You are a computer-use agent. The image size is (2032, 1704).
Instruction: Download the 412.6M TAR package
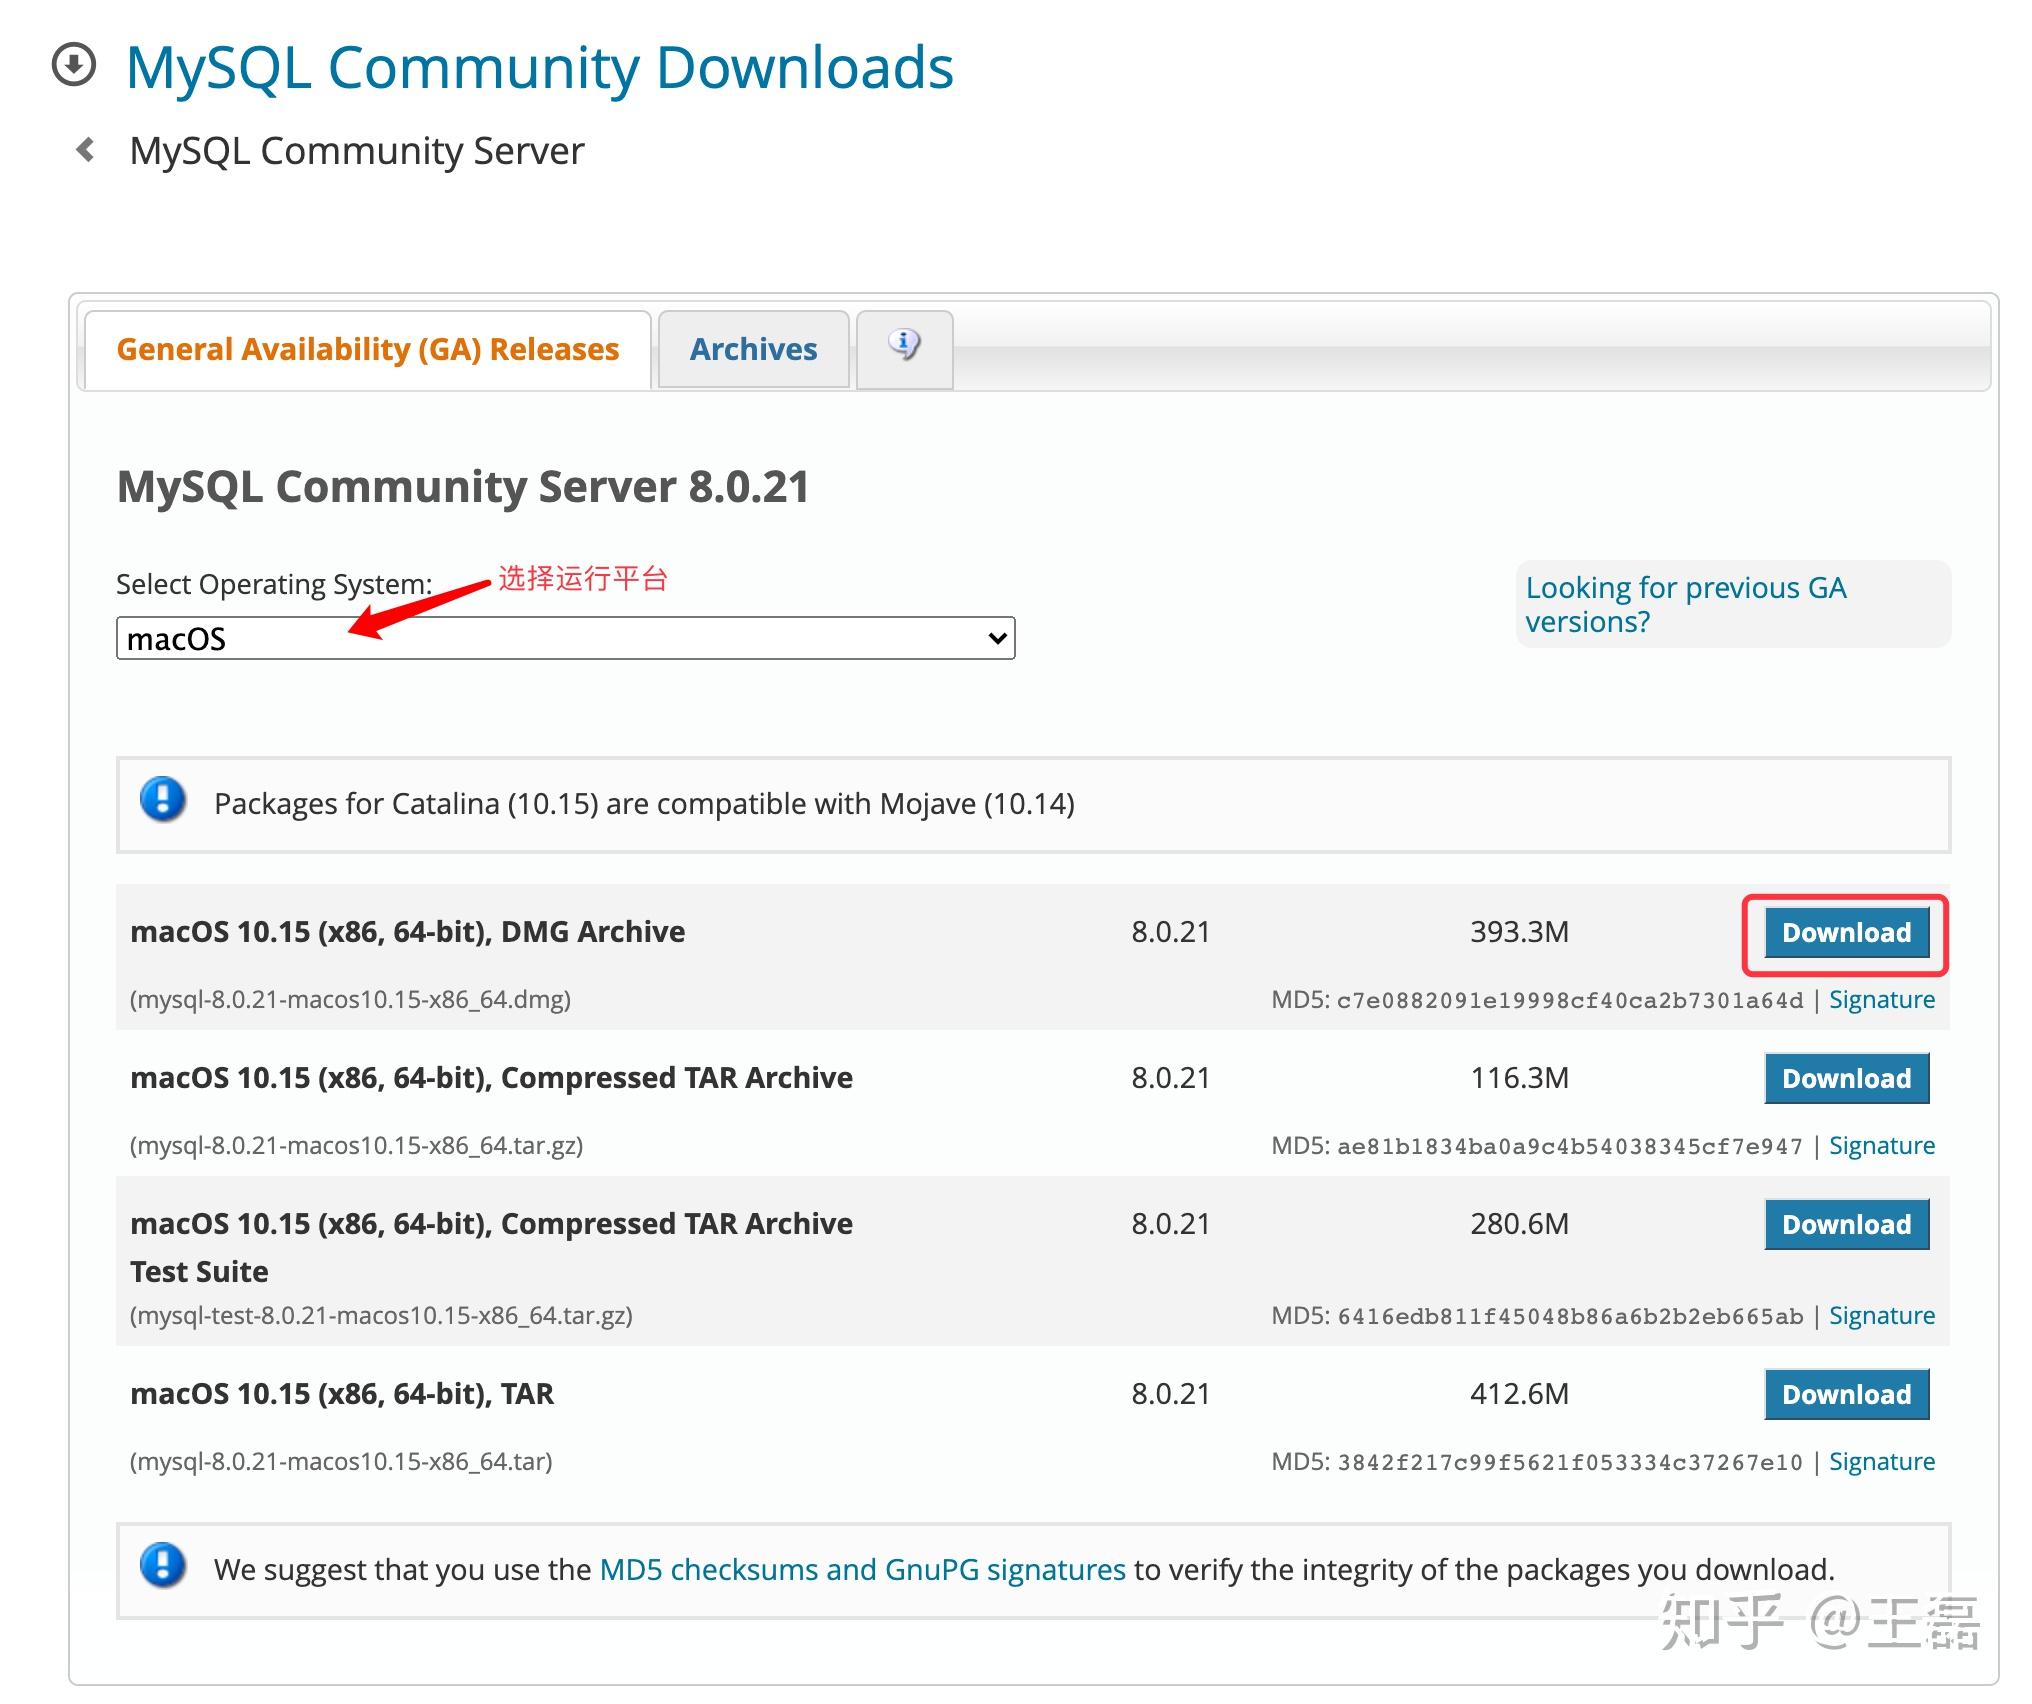(x=1845, y=1394)
